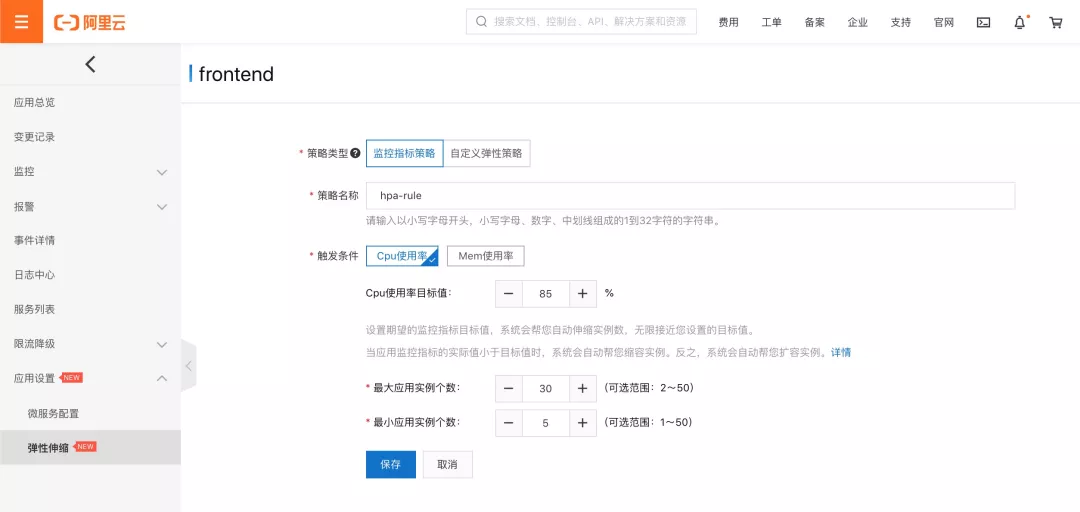Open 官网 in top navigation
This screenshot has width=1080, height=512.
944,22
